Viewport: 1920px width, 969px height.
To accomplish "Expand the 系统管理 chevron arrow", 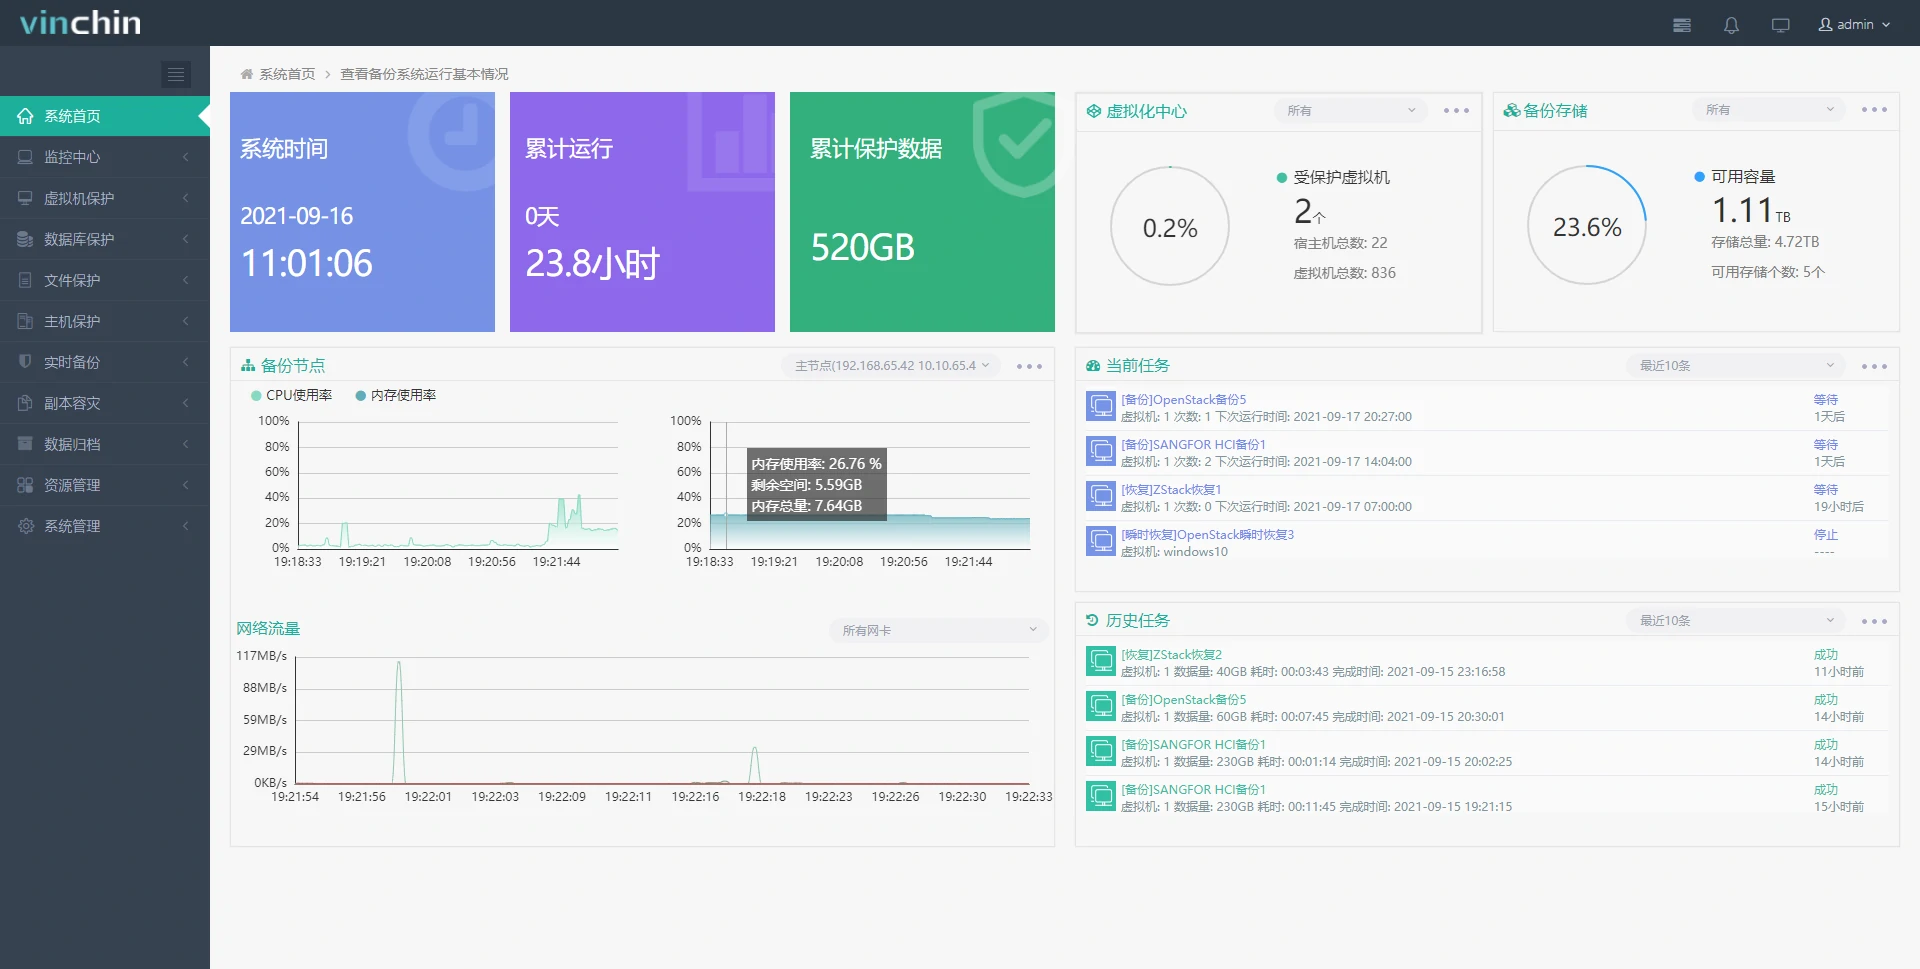I will (x=186, y=526).
